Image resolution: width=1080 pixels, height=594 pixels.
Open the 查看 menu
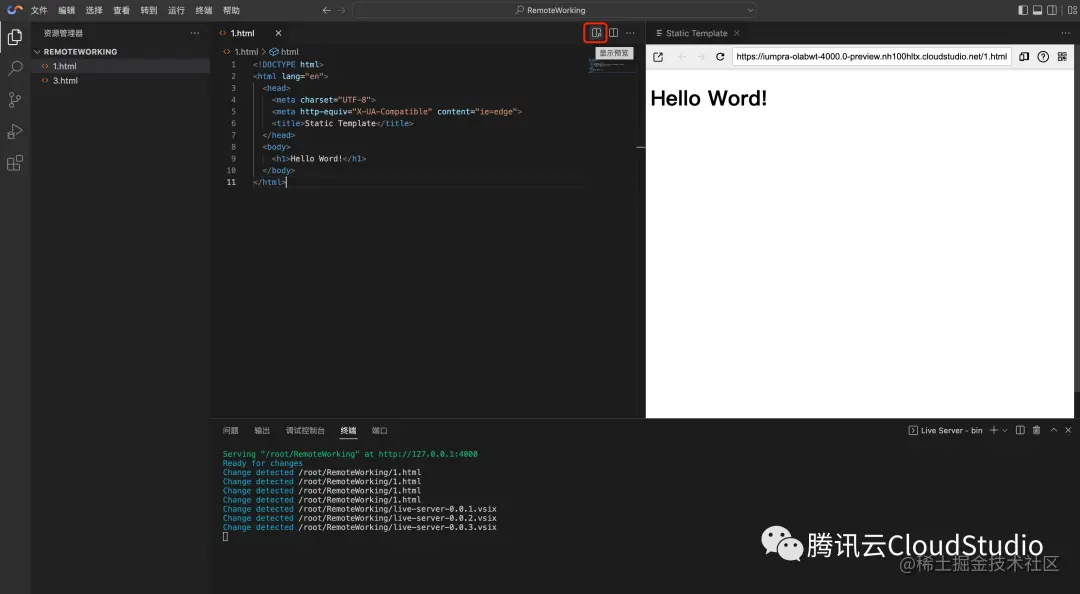click(122, 10)
